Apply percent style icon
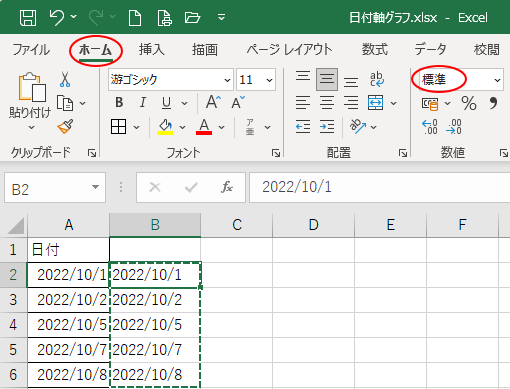 (469, 103)
